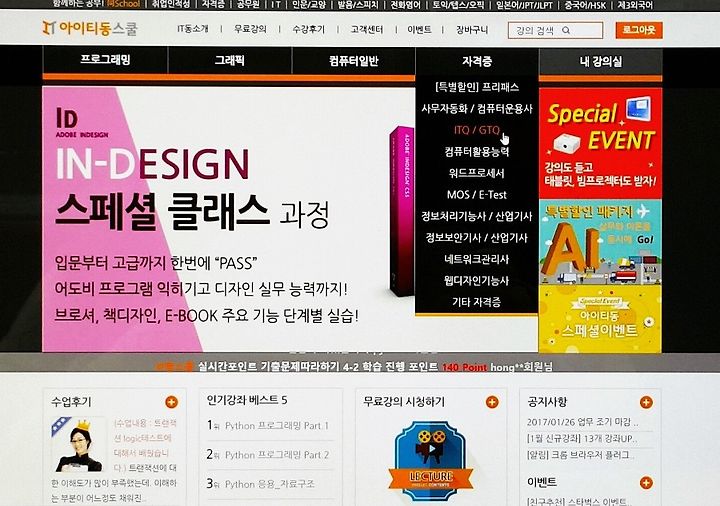The image size is (720, 506).
Task: Open notice [1월 신규강좌] 13개 강좌UP
Action: point(582,439)
